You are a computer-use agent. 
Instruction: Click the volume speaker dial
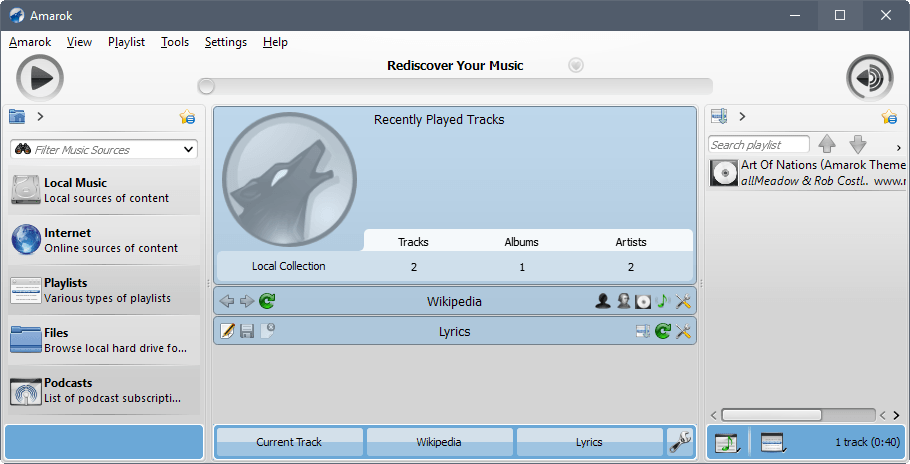869,78
